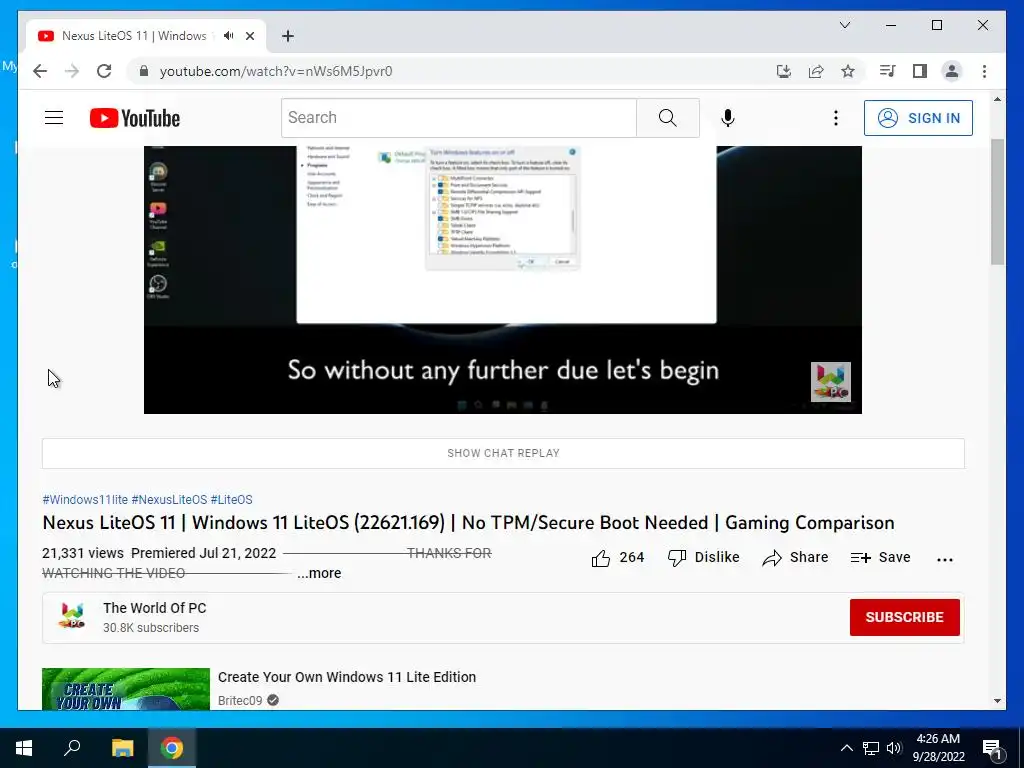Open File Explorer from taskbar

tap(122, 748)
